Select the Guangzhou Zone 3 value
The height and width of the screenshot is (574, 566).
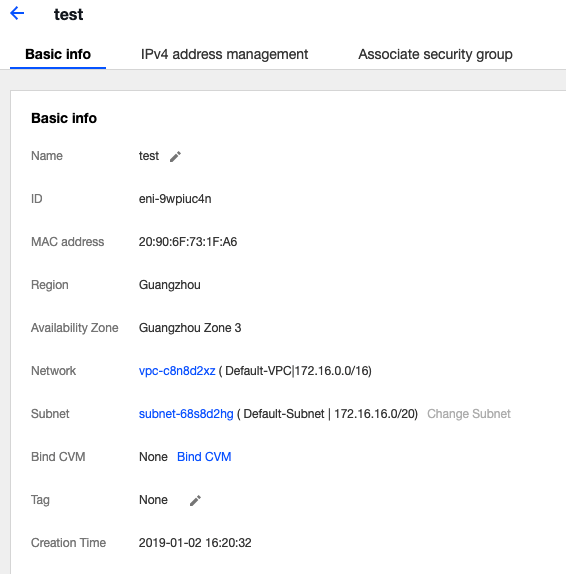coord(190,328)
